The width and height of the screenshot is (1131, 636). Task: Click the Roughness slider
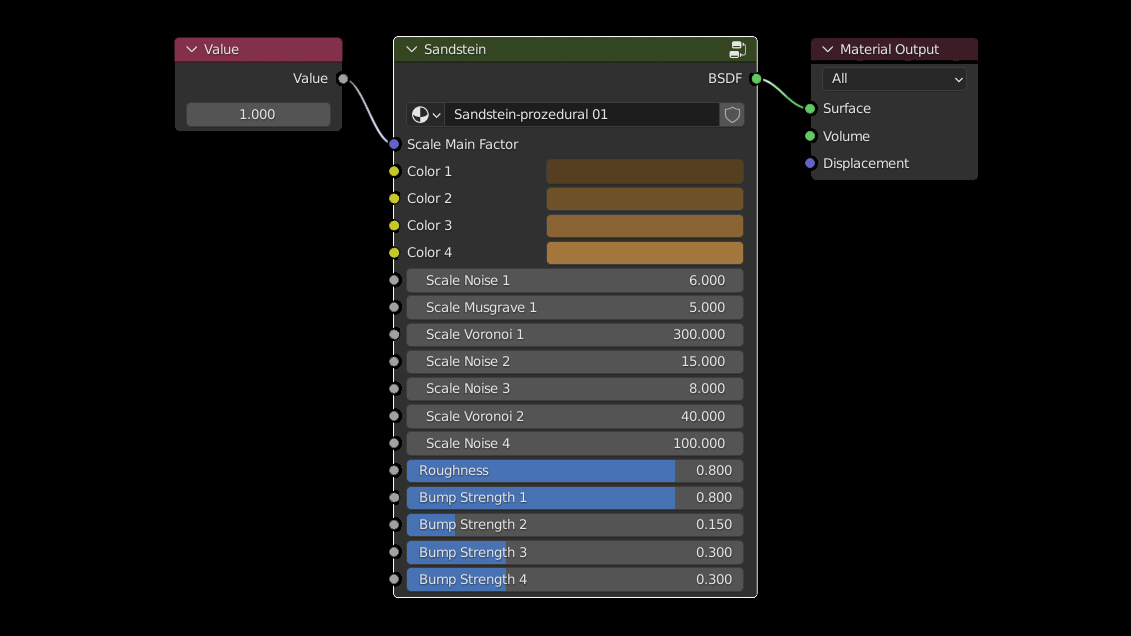click(574, 470)
